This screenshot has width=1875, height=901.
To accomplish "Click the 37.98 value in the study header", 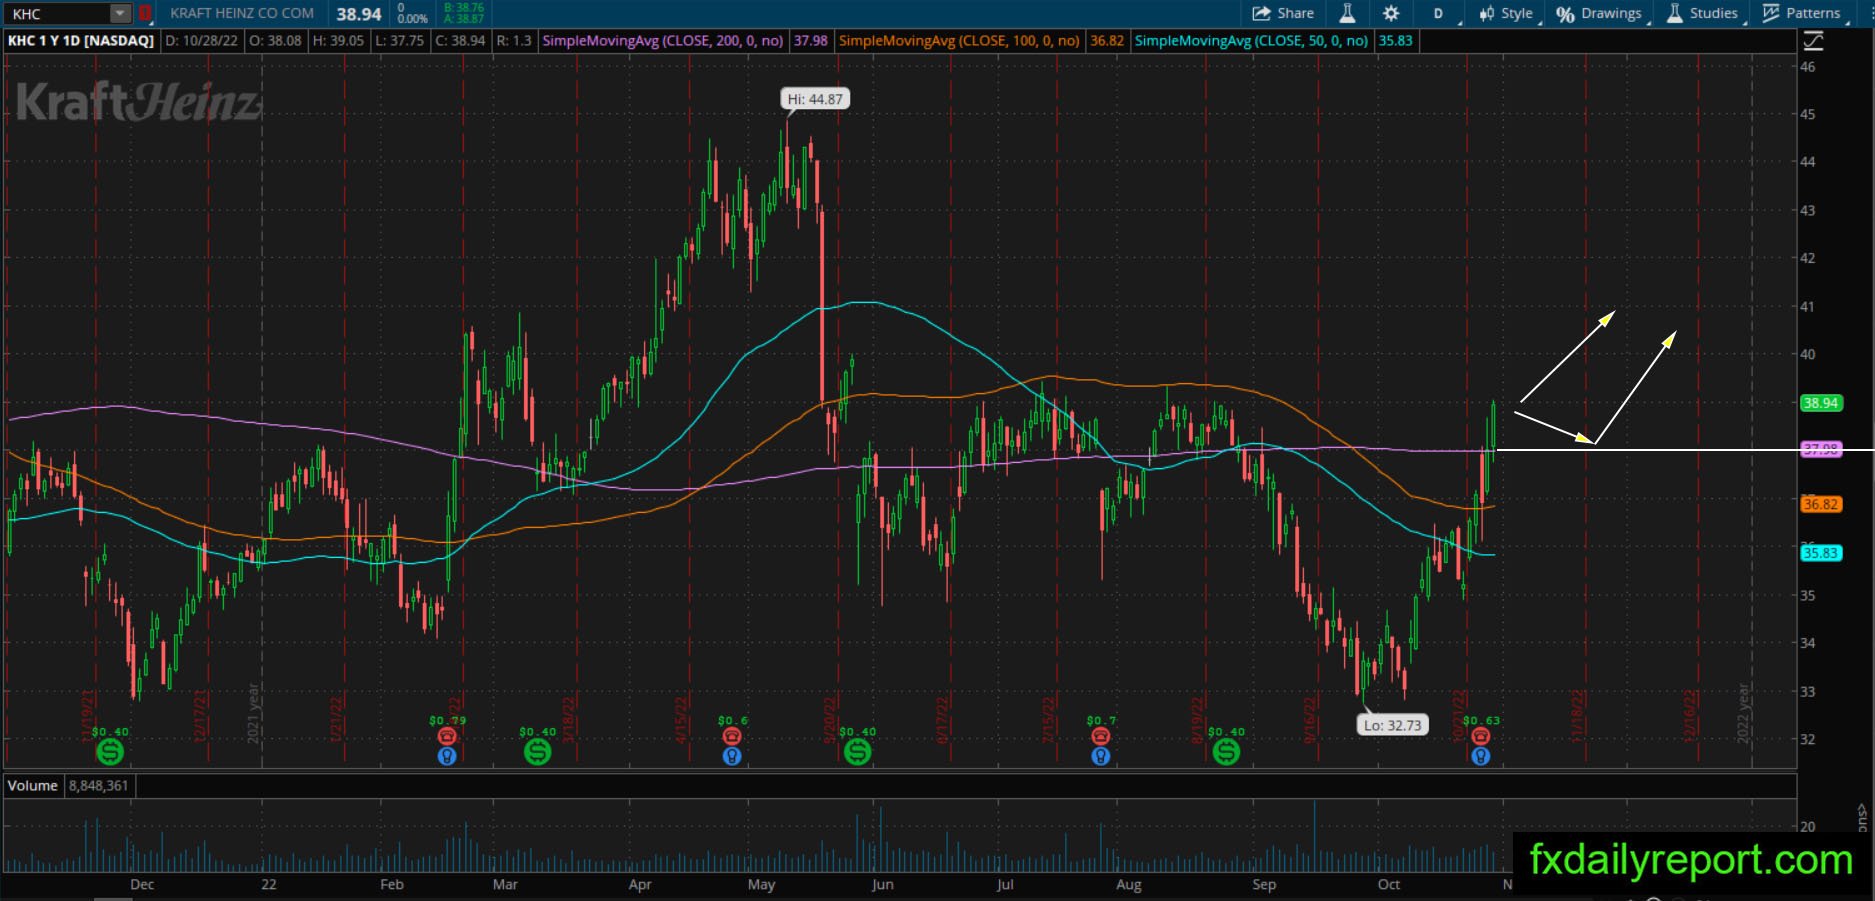I will tap(810, 41).
